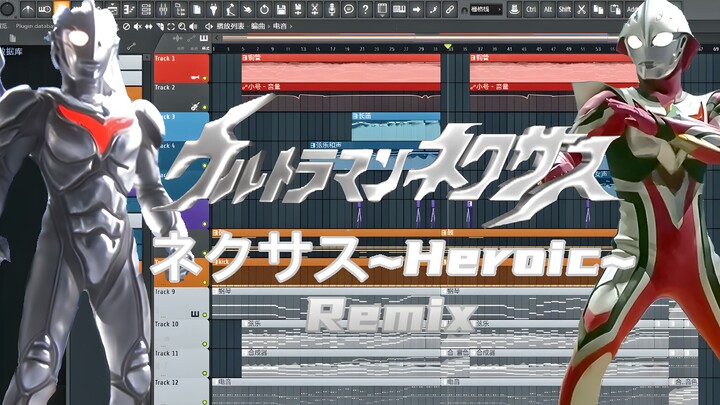Screen dimensions: 720x405
Task: Mute Track 9 via its green dot
Action: coord(204,315)
